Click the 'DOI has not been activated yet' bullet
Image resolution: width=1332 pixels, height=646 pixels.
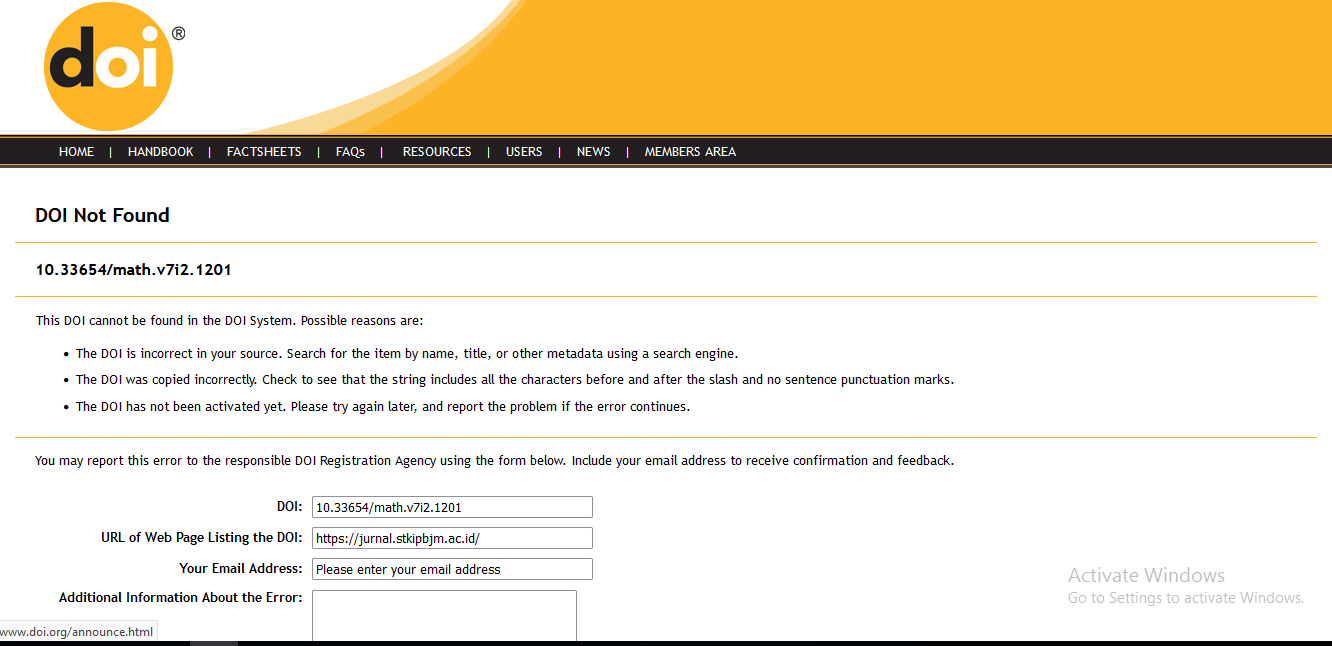click(x=383, y=407)
